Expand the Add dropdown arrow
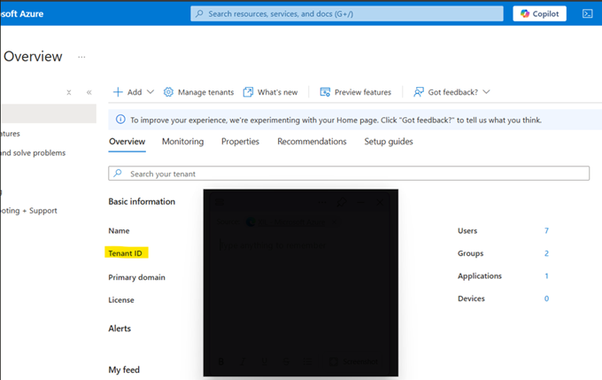Image resolution: width=602 pixels, height=380 pixels. 150,92
